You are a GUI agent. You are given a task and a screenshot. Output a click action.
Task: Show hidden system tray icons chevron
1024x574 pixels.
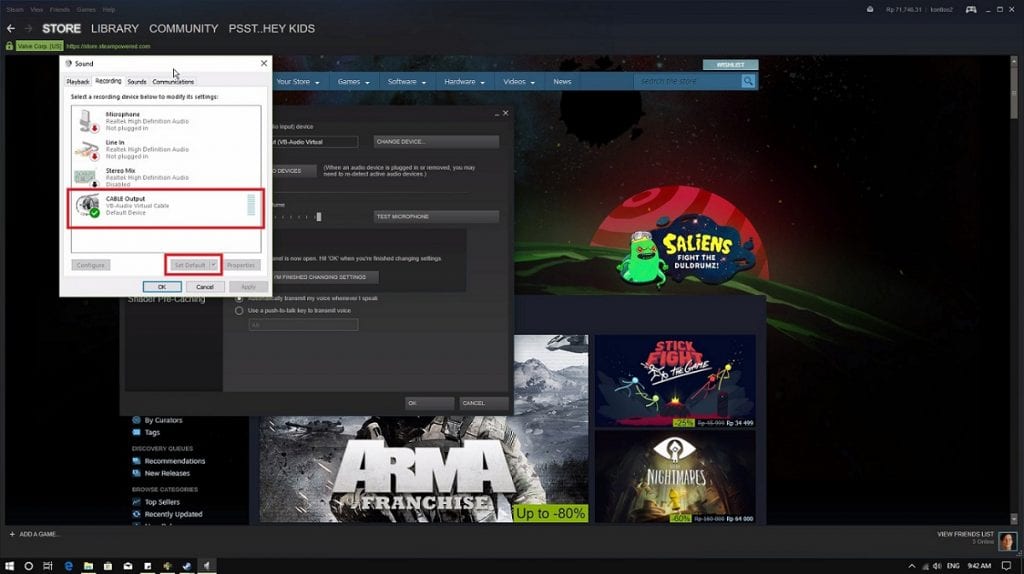[912, 566]
